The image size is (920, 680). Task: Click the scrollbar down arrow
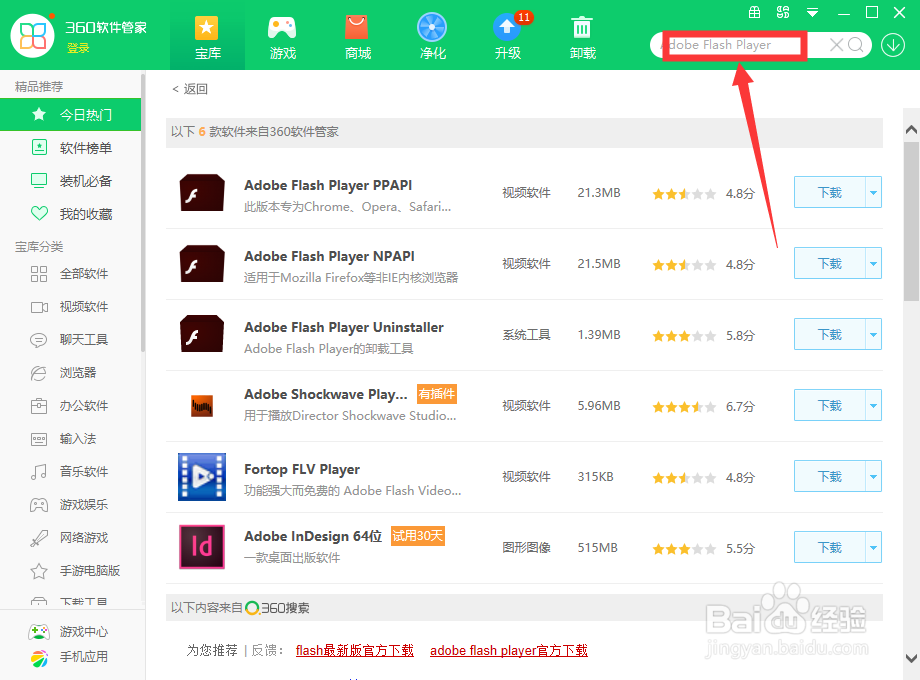click(x=911, y=658)
